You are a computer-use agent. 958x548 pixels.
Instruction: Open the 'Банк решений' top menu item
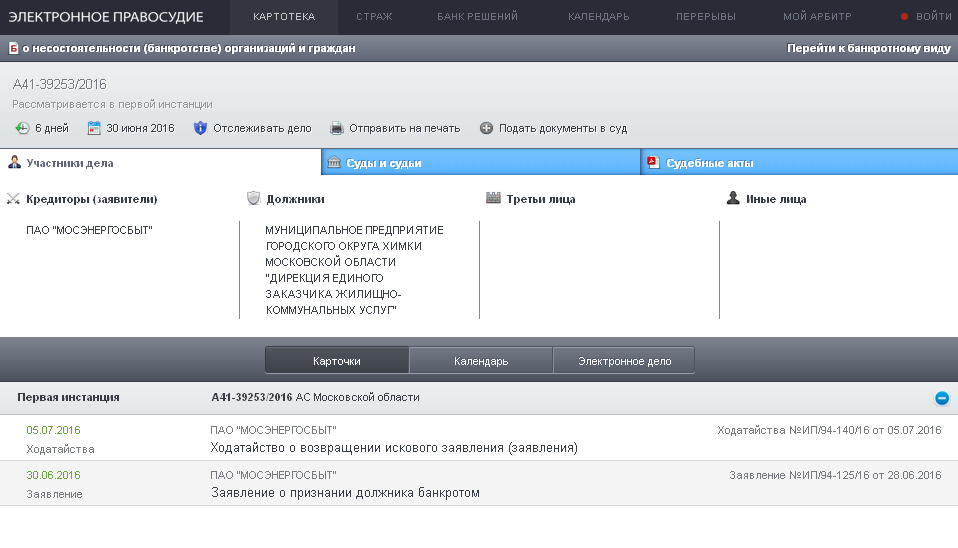[477, 17]
